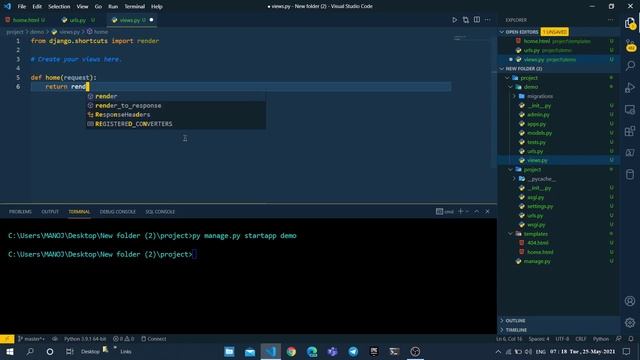The height and width of the screenshot is (360, 640).
Task: Run the Python file with play icon
Action: pos(454,20)
